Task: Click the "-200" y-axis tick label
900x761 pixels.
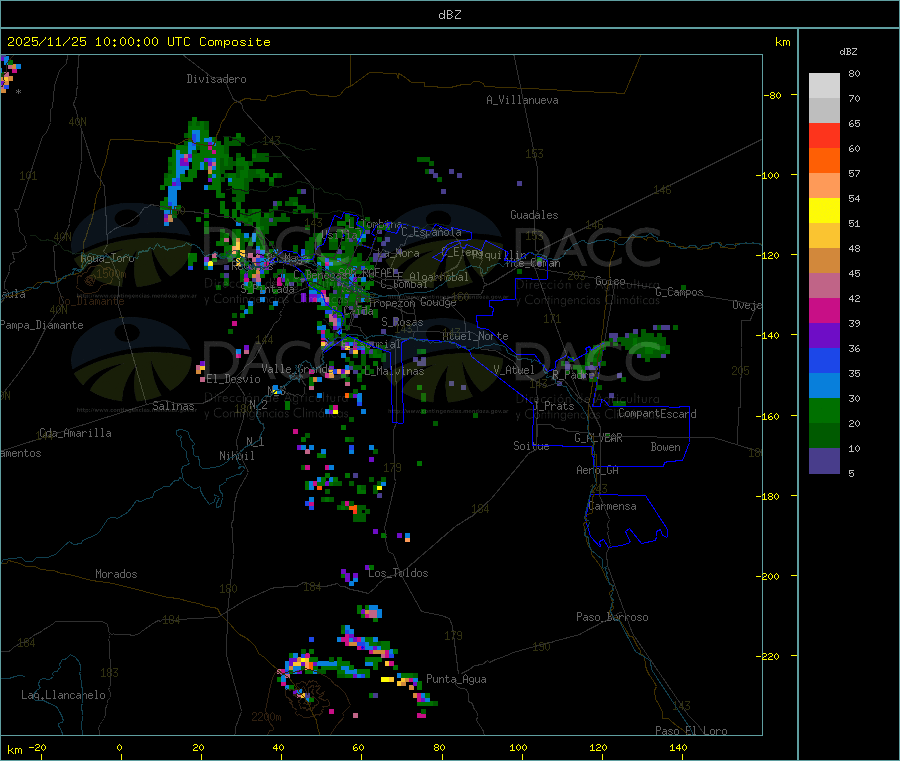Action: (x=768, y=576)
